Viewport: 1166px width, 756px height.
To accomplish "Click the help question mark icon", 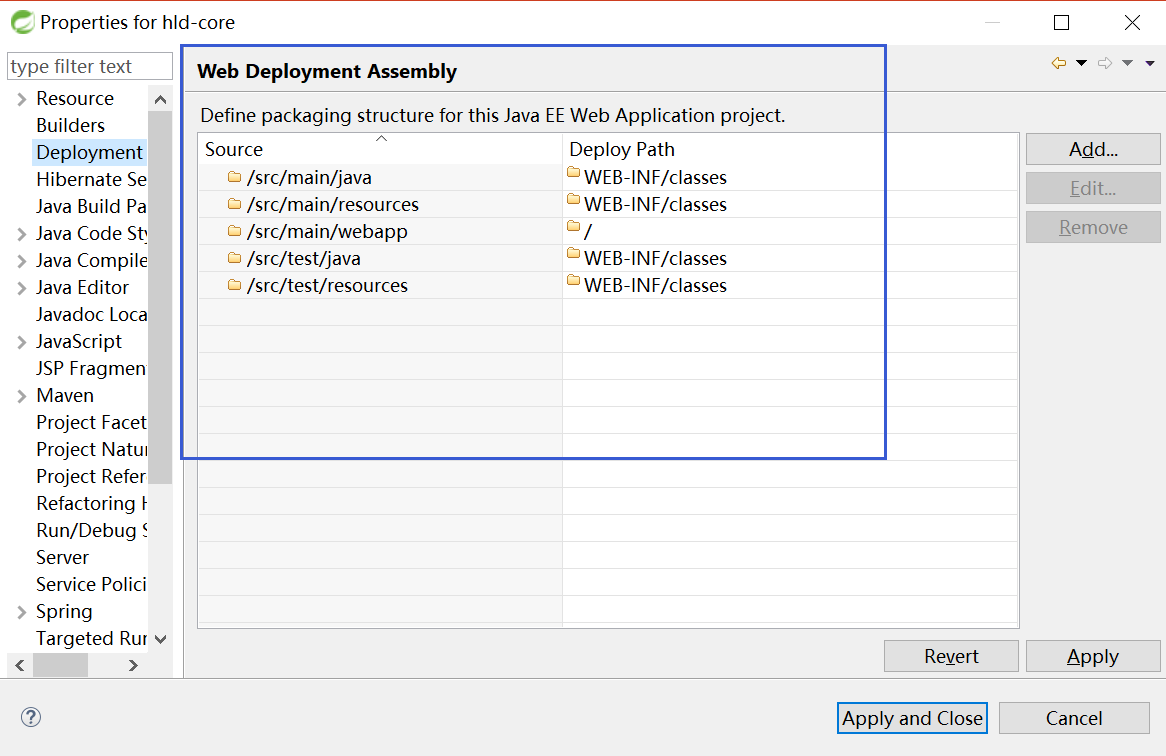I will (31, 717).
